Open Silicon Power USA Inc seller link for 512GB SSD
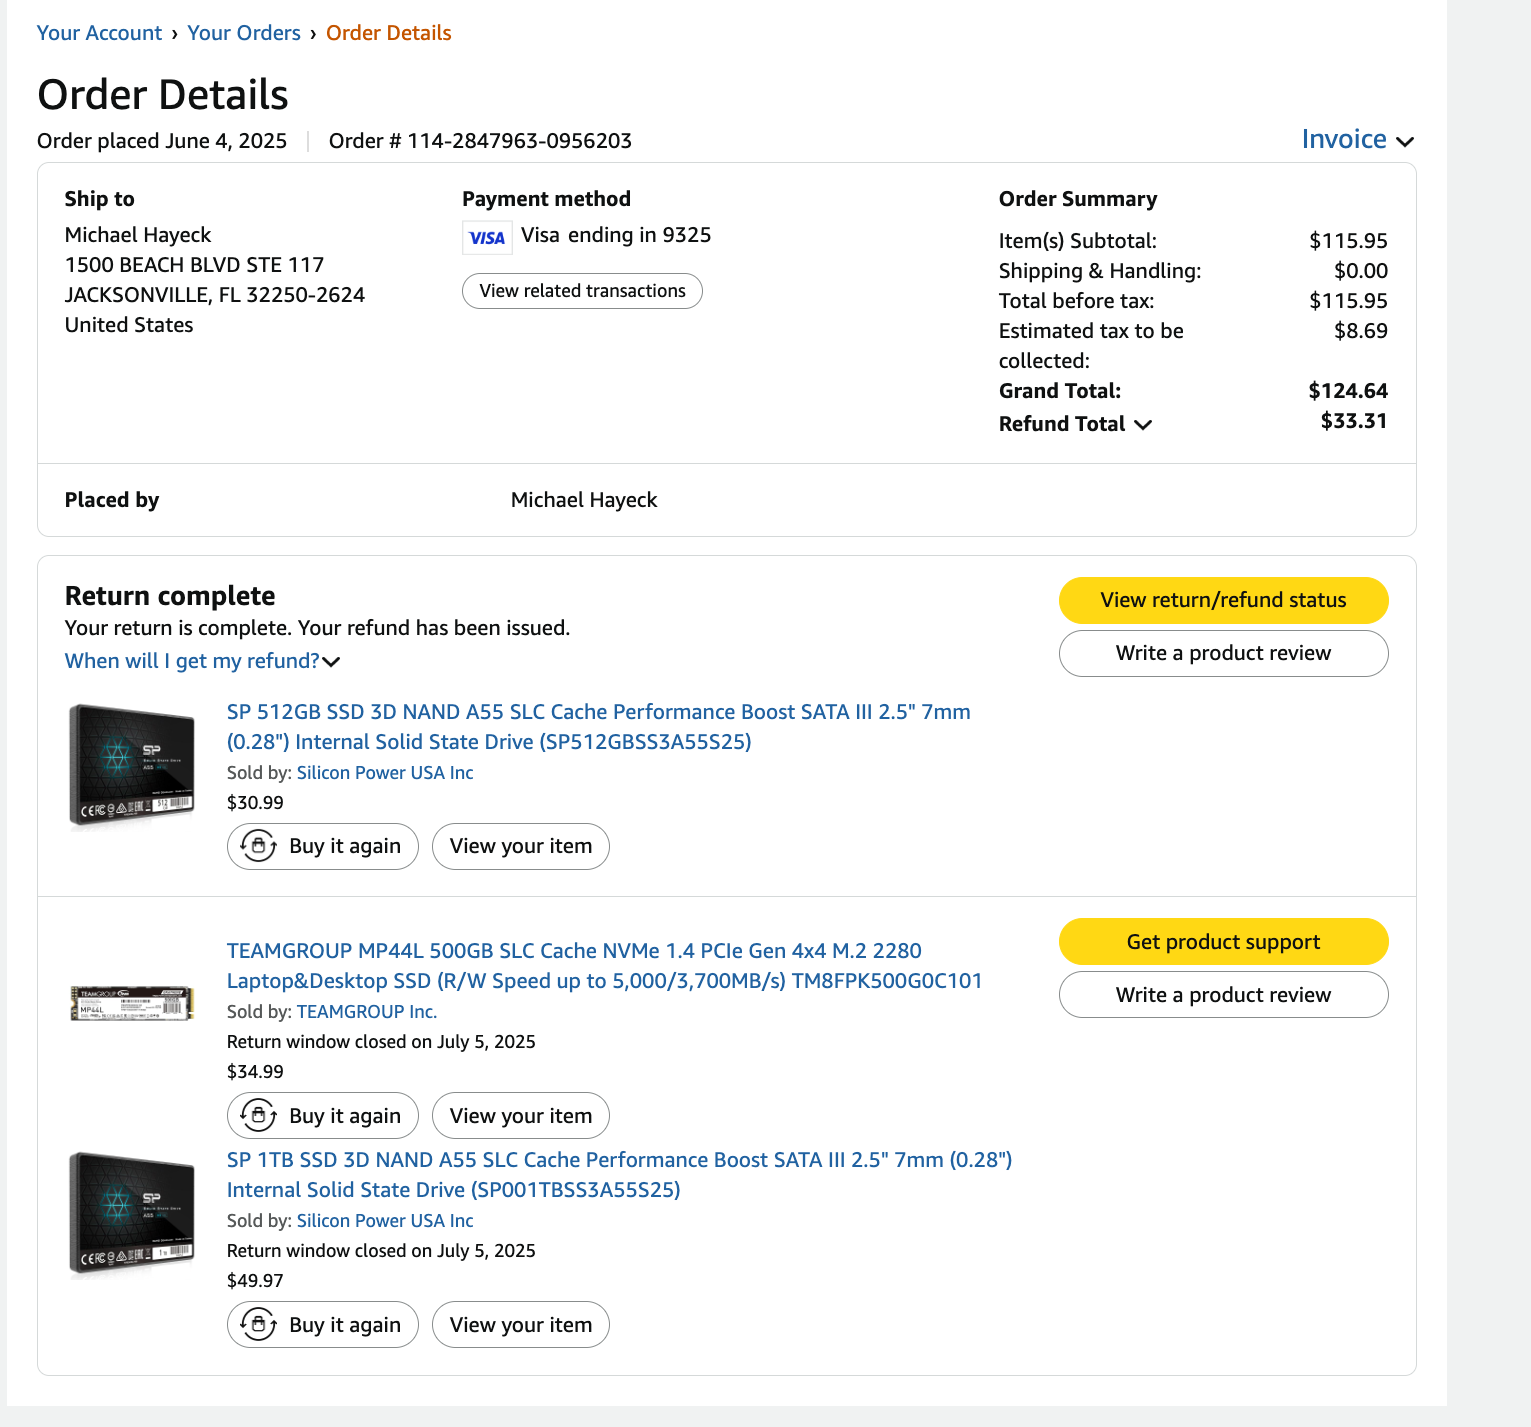This screenshot has height=1427, width=1531. point(385,773)
